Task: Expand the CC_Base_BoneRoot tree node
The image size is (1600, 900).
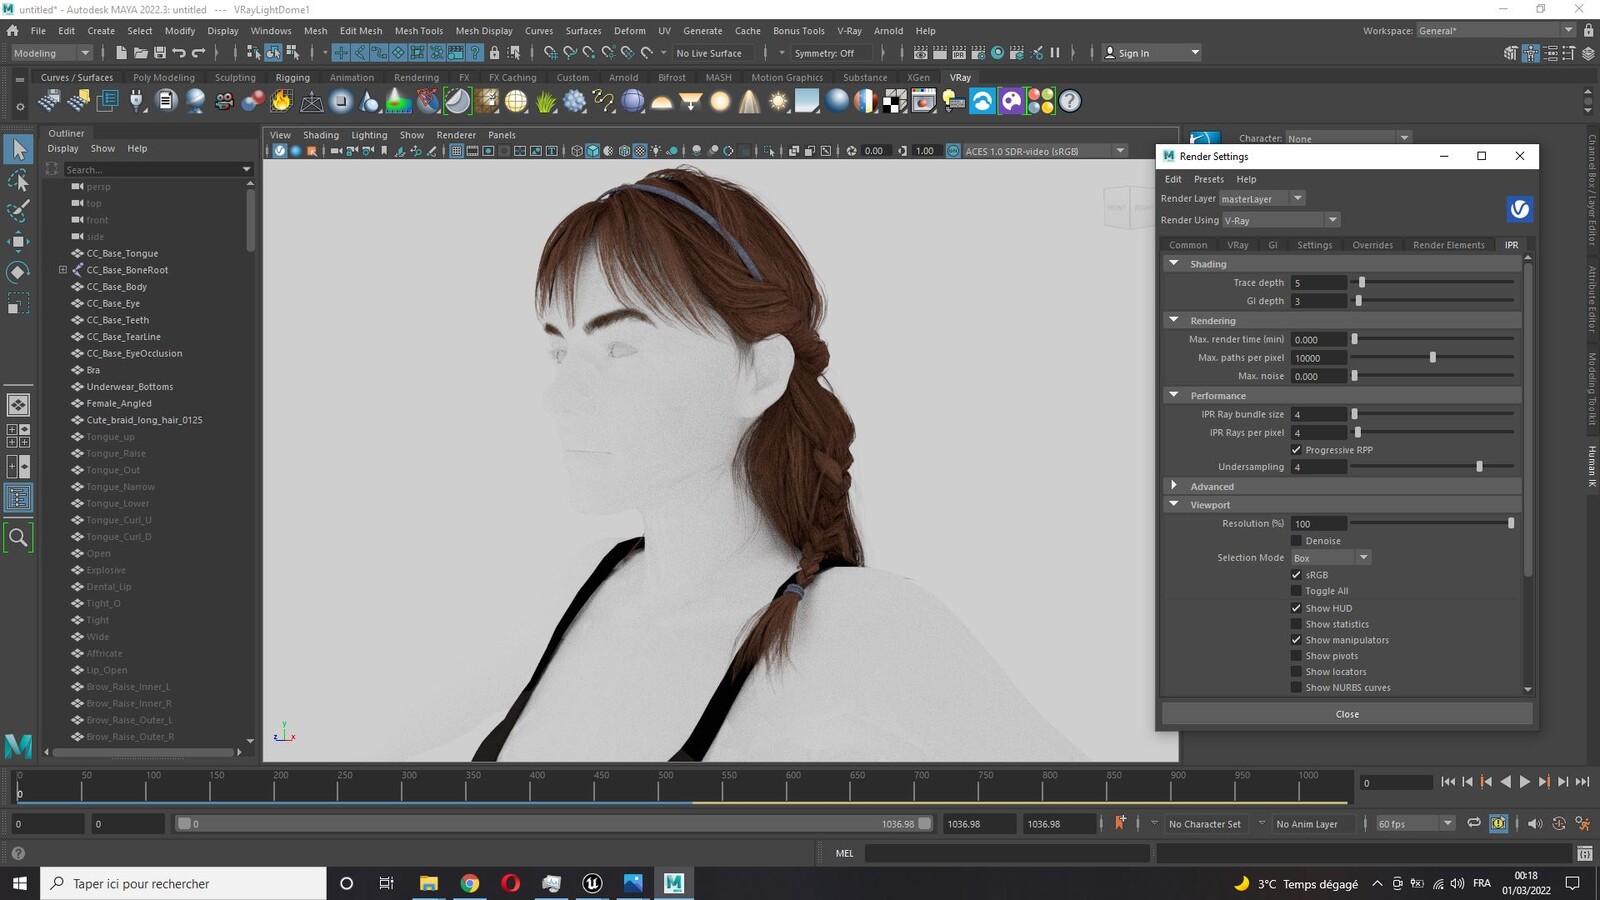Action: pos(63,270)
